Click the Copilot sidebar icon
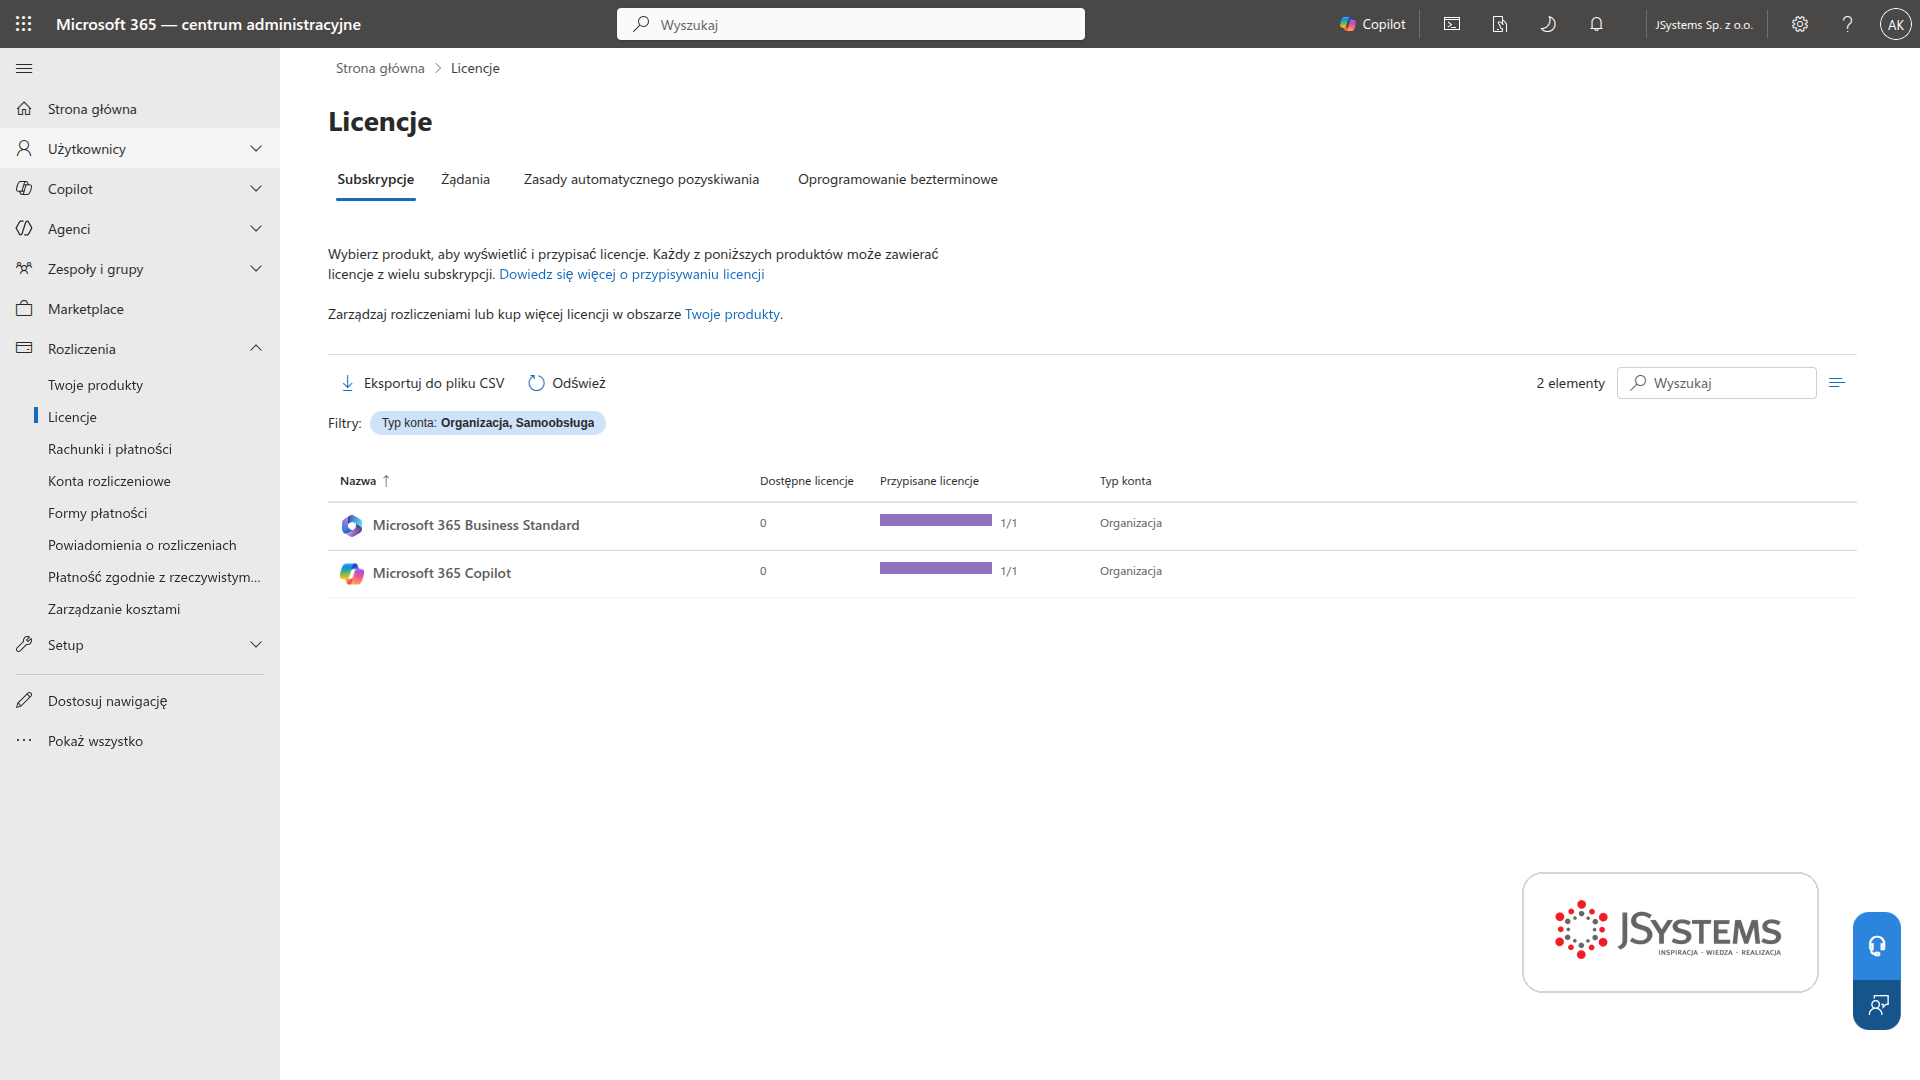This screenshot has width=1920, height=1080. (x=24, y=188)
